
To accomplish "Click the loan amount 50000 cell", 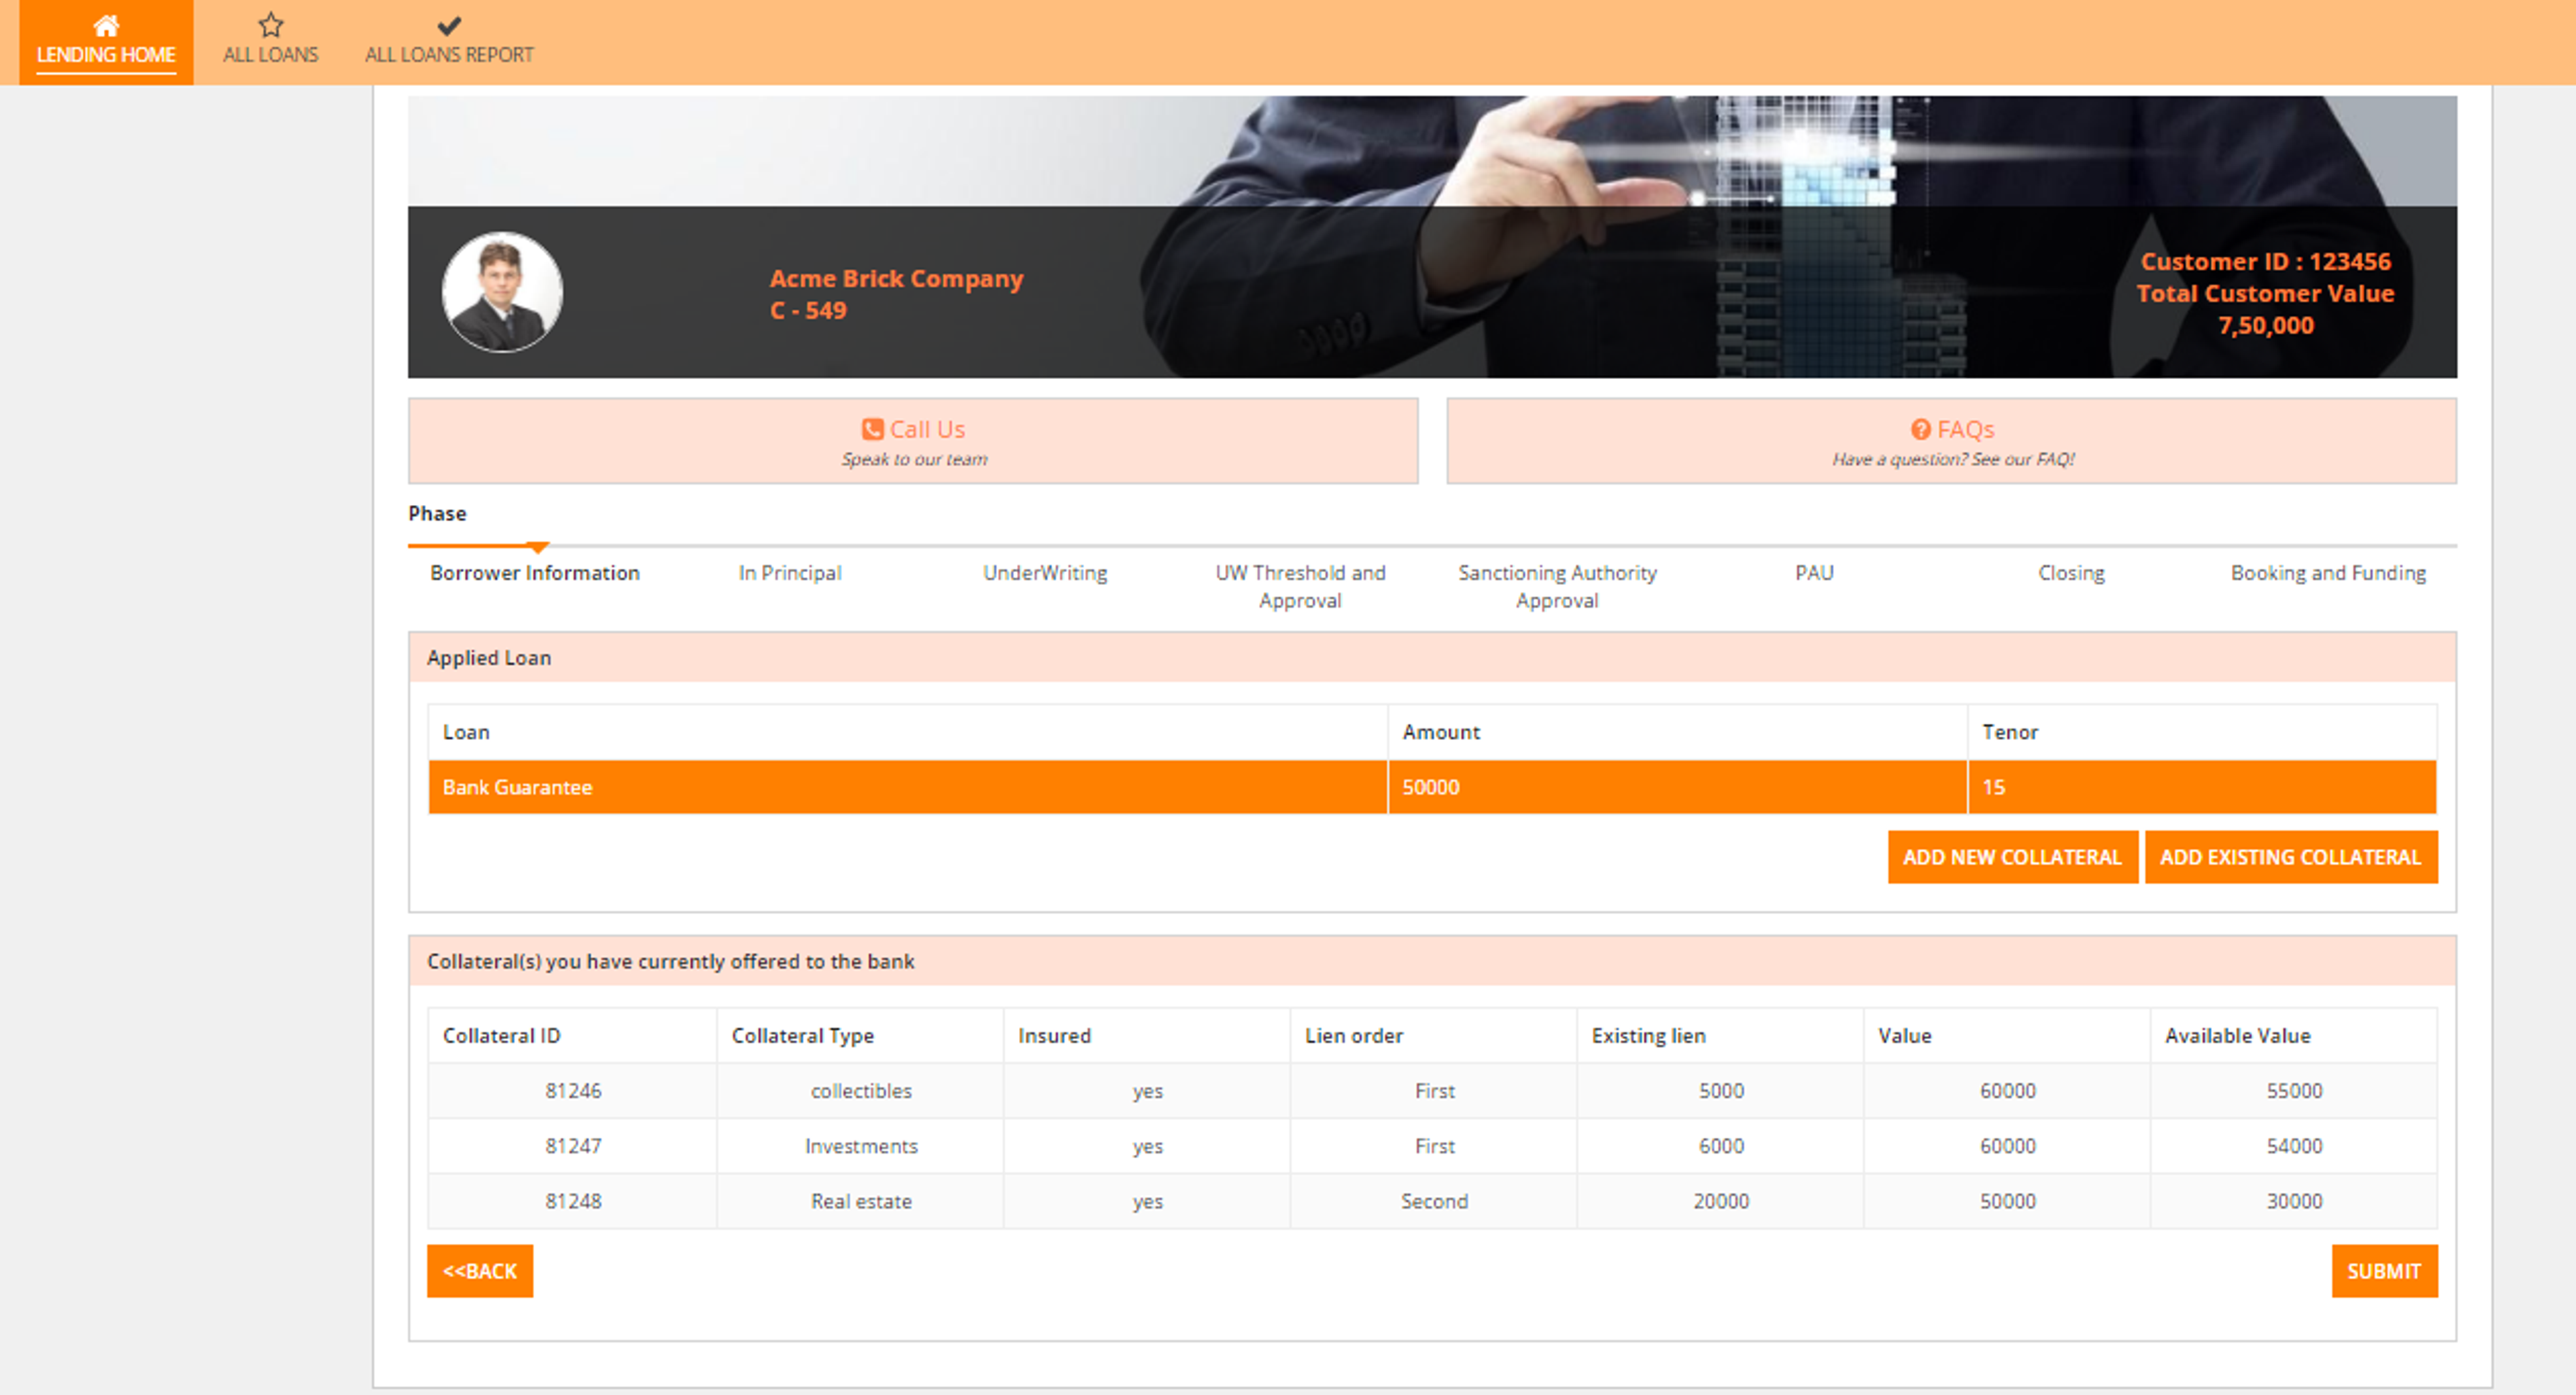I will click(x=1677, y=787).
